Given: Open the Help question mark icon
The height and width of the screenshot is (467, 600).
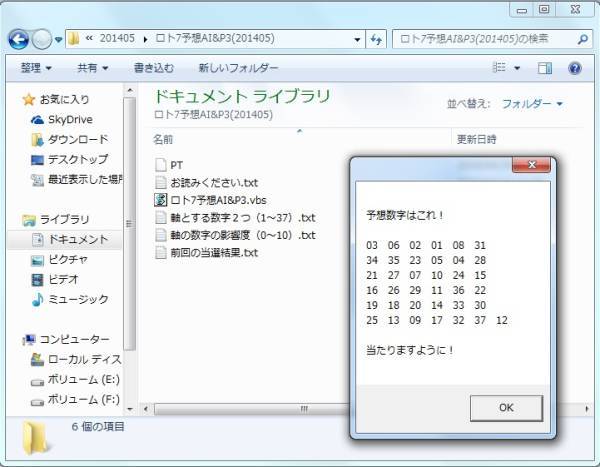Looking at the screenshot, I should pos(575,69).
